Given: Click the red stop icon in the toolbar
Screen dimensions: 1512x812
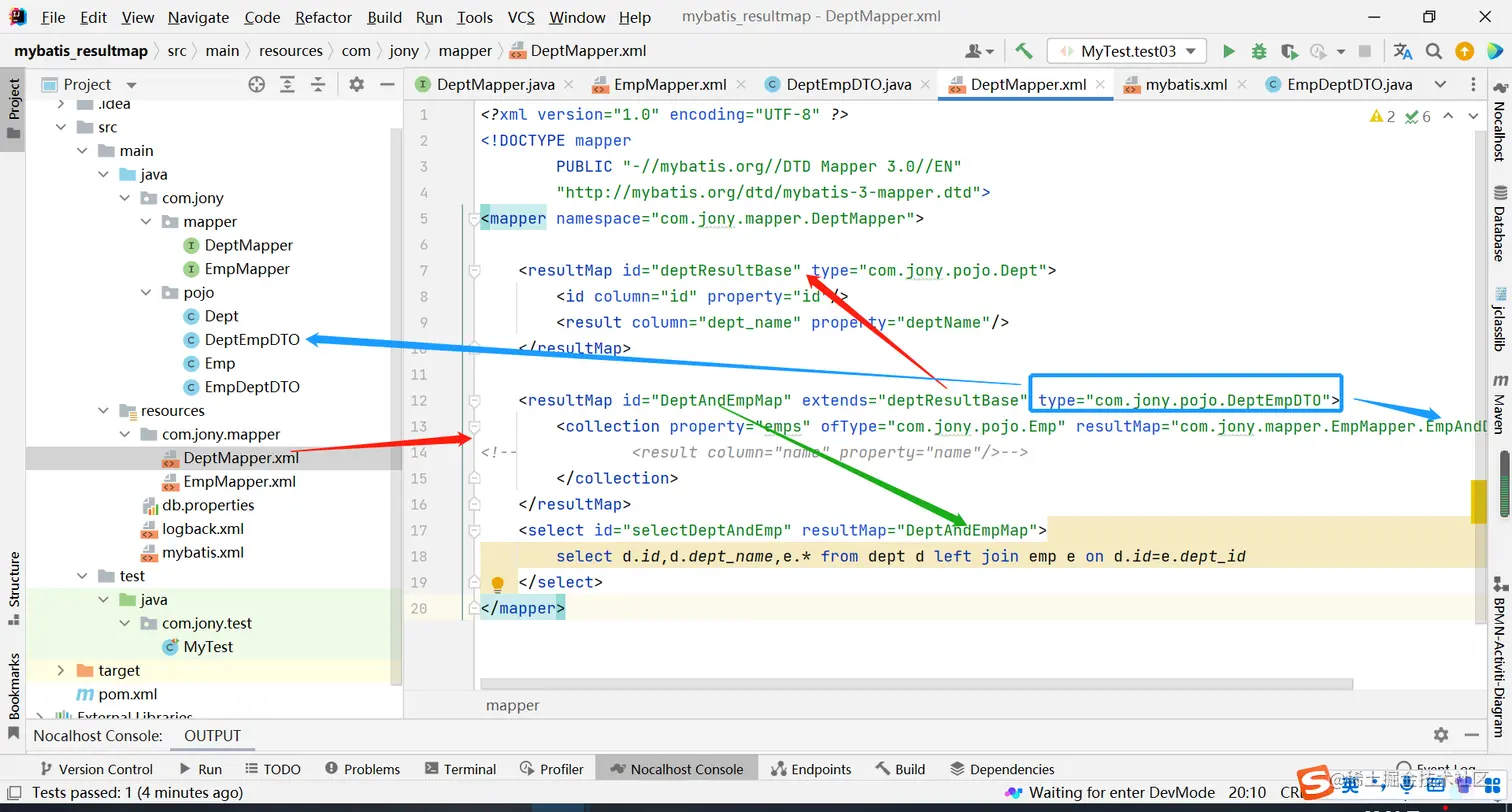Looking at the screenshot, I should pos(1365,51).
